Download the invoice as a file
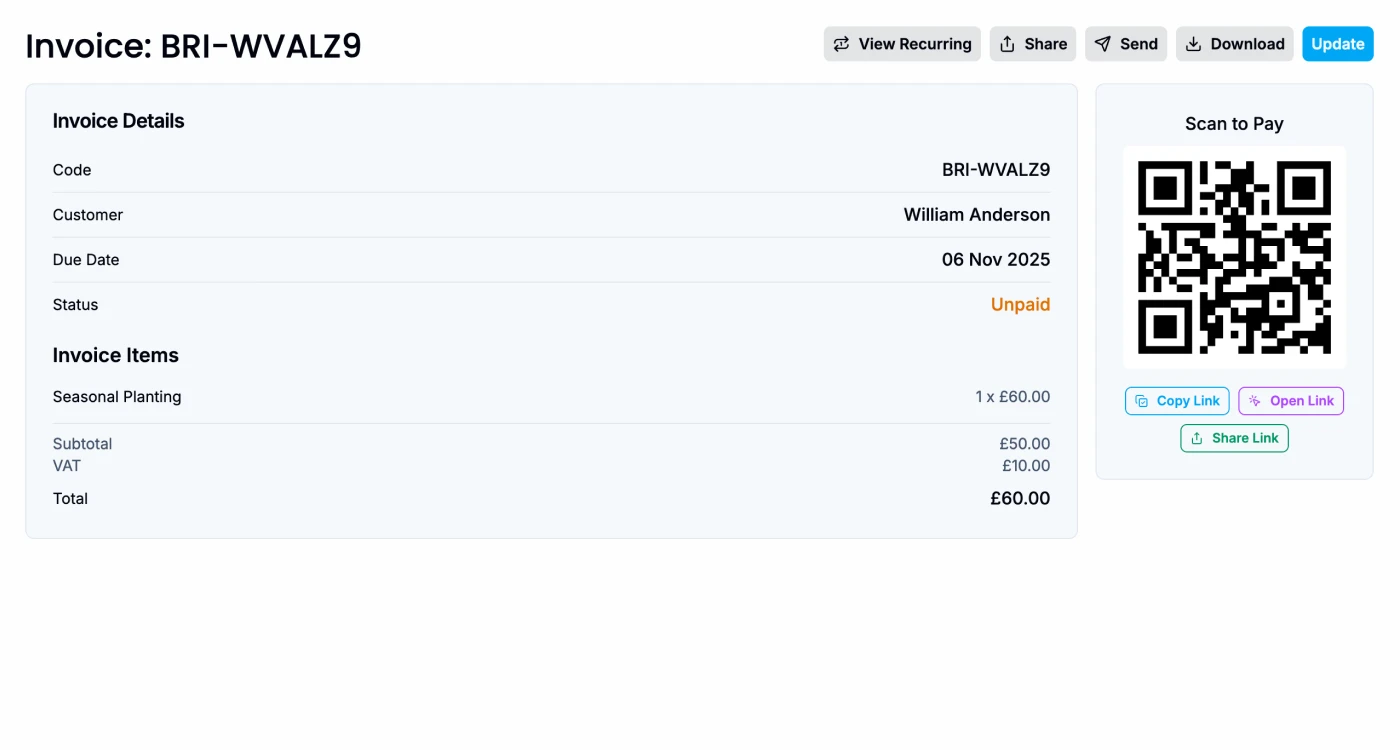The width and height of the screenshot is (1400, 750). pyautogui.click(x=1235, y=44)
